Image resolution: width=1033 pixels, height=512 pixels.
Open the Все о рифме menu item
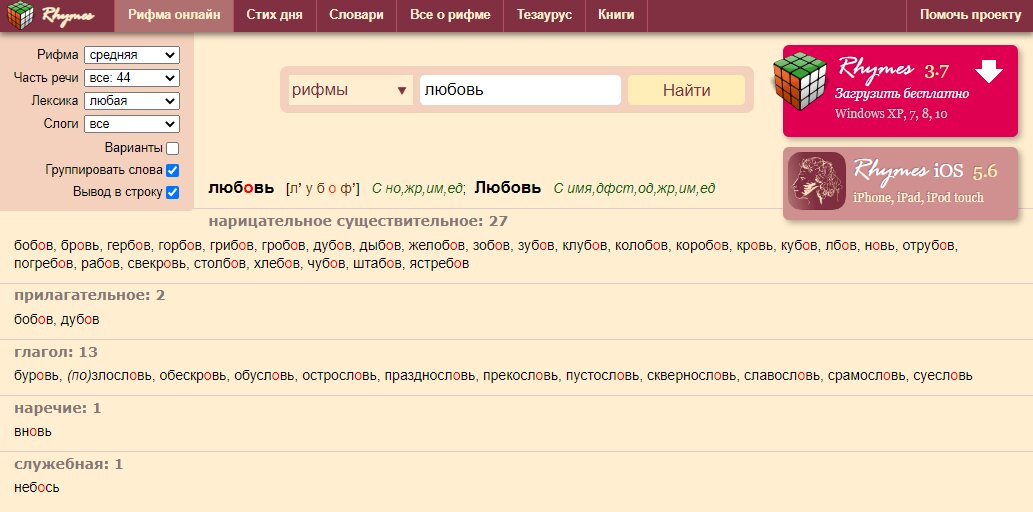450,15
